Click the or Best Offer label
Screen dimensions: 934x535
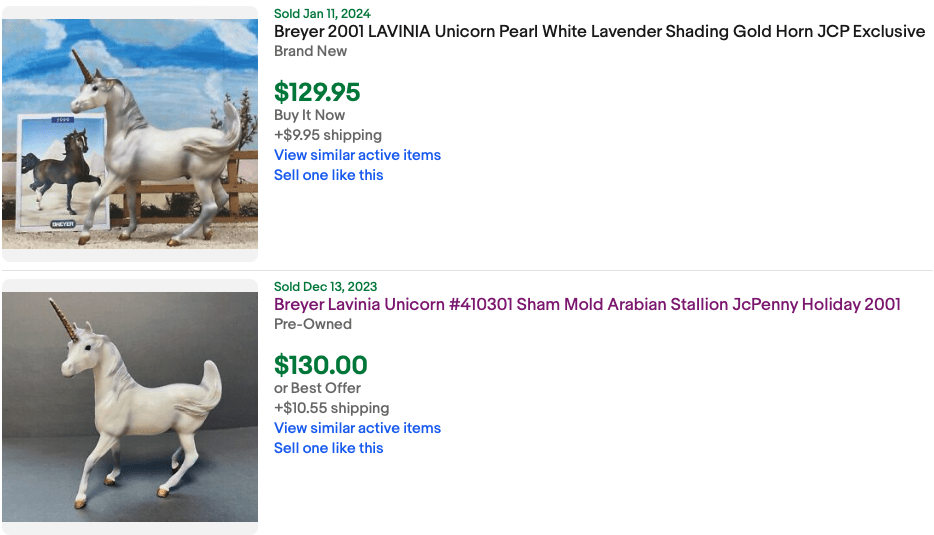(317, 388)
